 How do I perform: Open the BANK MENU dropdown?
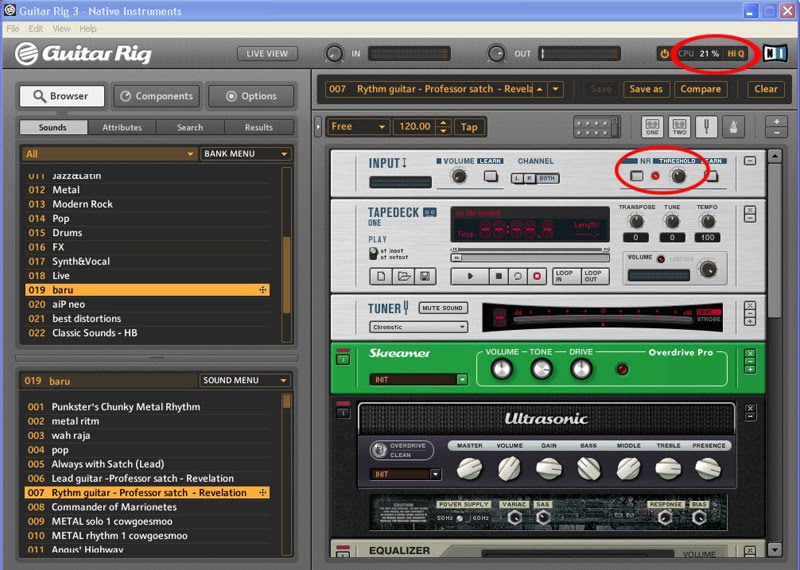(x=245, y=154)
